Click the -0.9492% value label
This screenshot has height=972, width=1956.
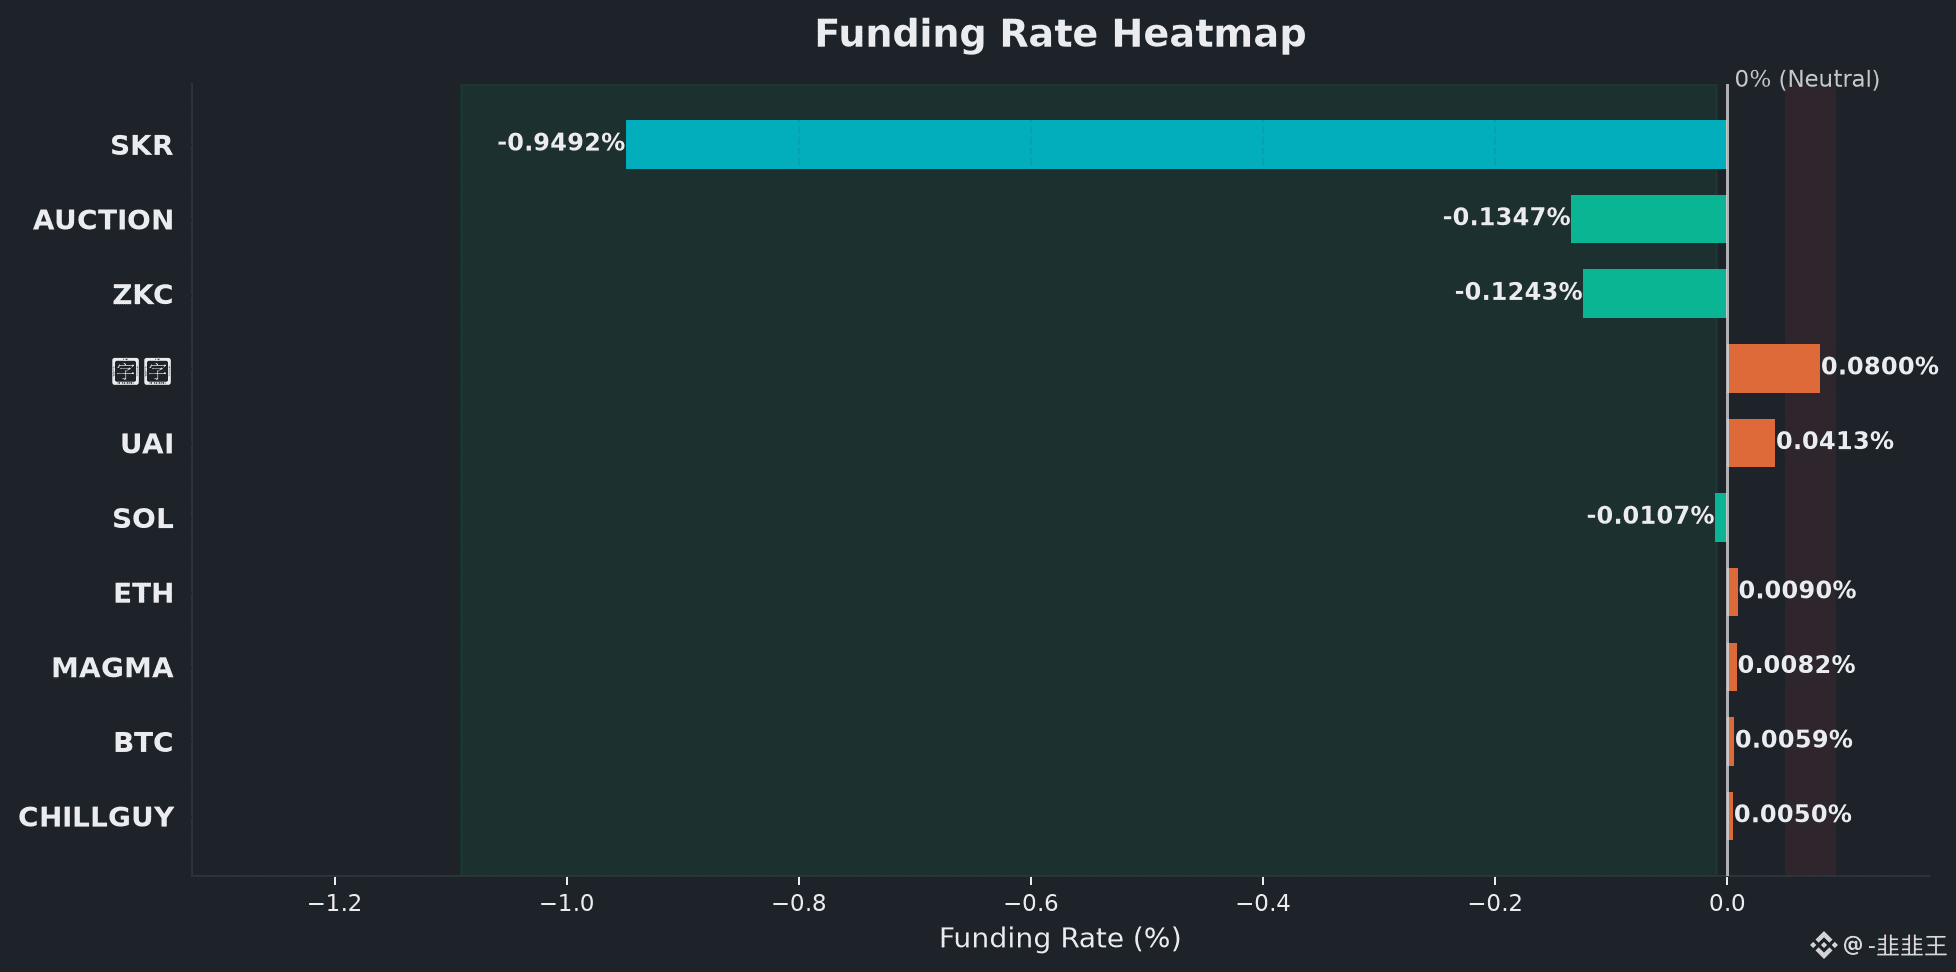[x=561, y=143]
